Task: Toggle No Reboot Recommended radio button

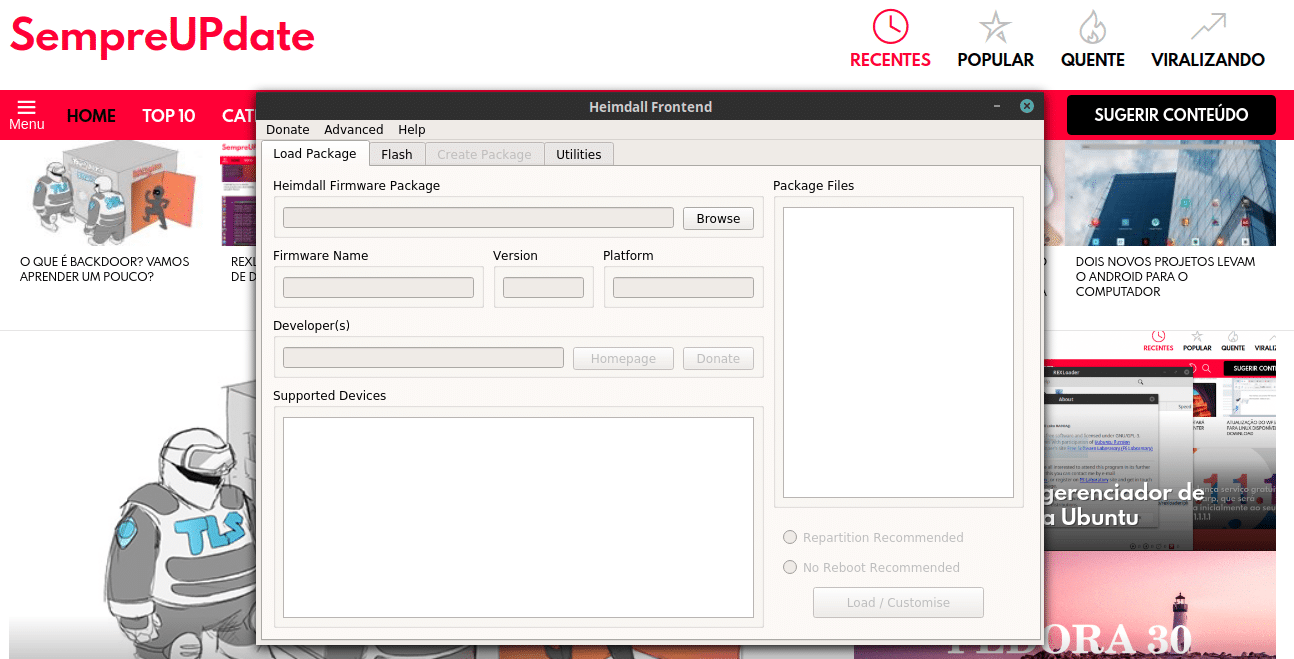Action: [790, 567]
